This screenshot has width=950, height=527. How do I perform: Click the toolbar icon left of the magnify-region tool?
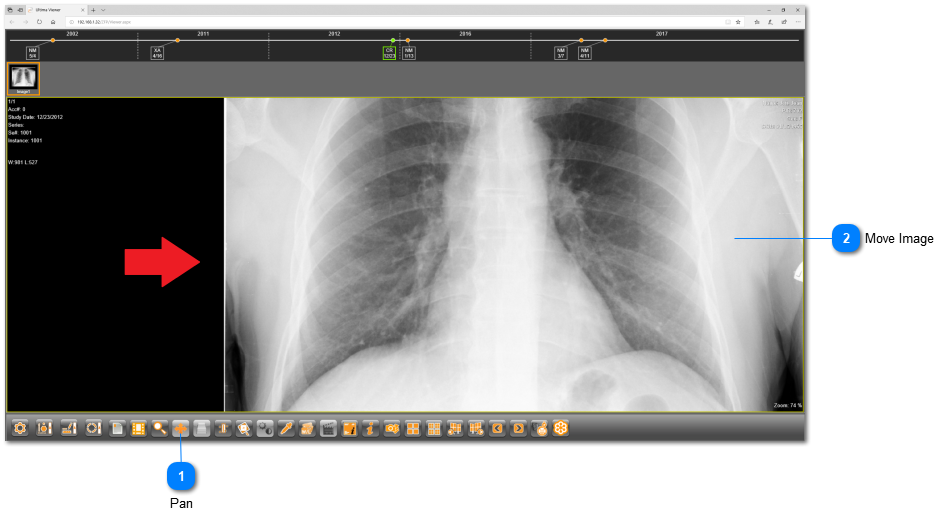pyautogui.click(x=223, y=428)
